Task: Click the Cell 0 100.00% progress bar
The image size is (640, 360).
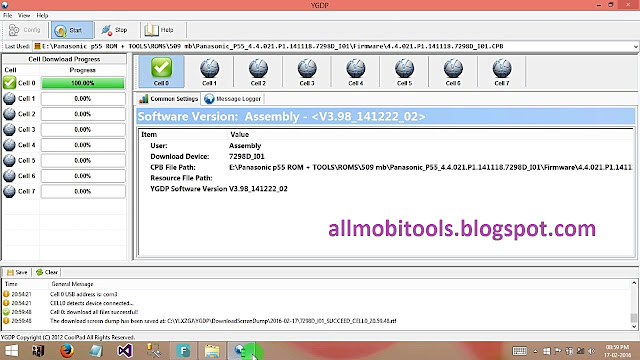Action: pyautogui.click(x=83, y=83)
